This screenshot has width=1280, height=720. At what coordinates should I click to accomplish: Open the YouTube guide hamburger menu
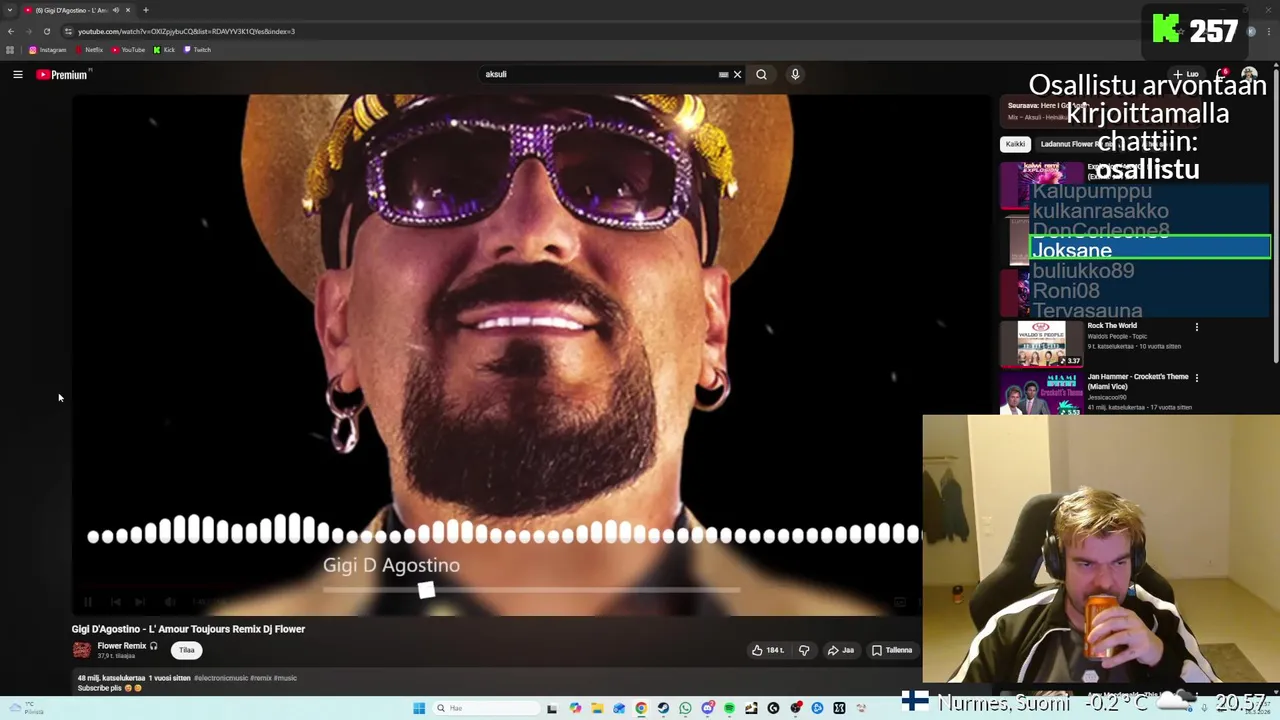(x=18, y=74)
